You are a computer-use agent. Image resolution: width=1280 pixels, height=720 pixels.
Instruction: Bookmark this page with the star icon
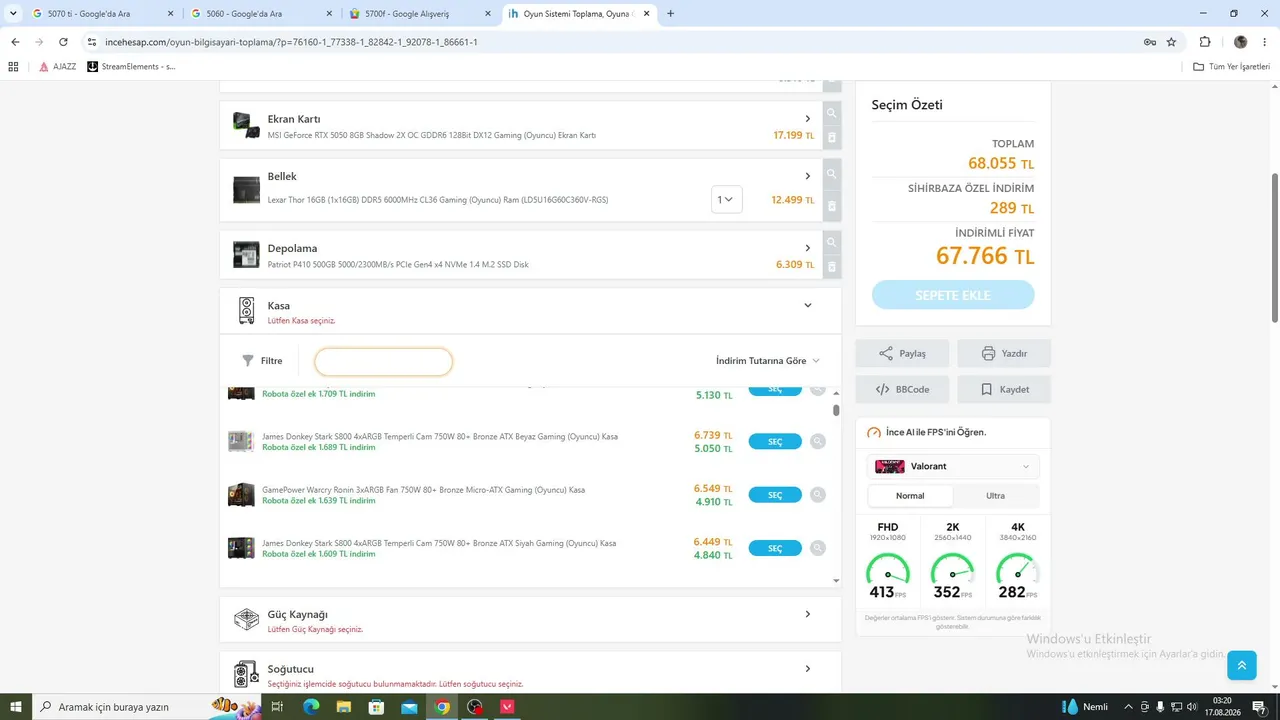[1171, 42]
